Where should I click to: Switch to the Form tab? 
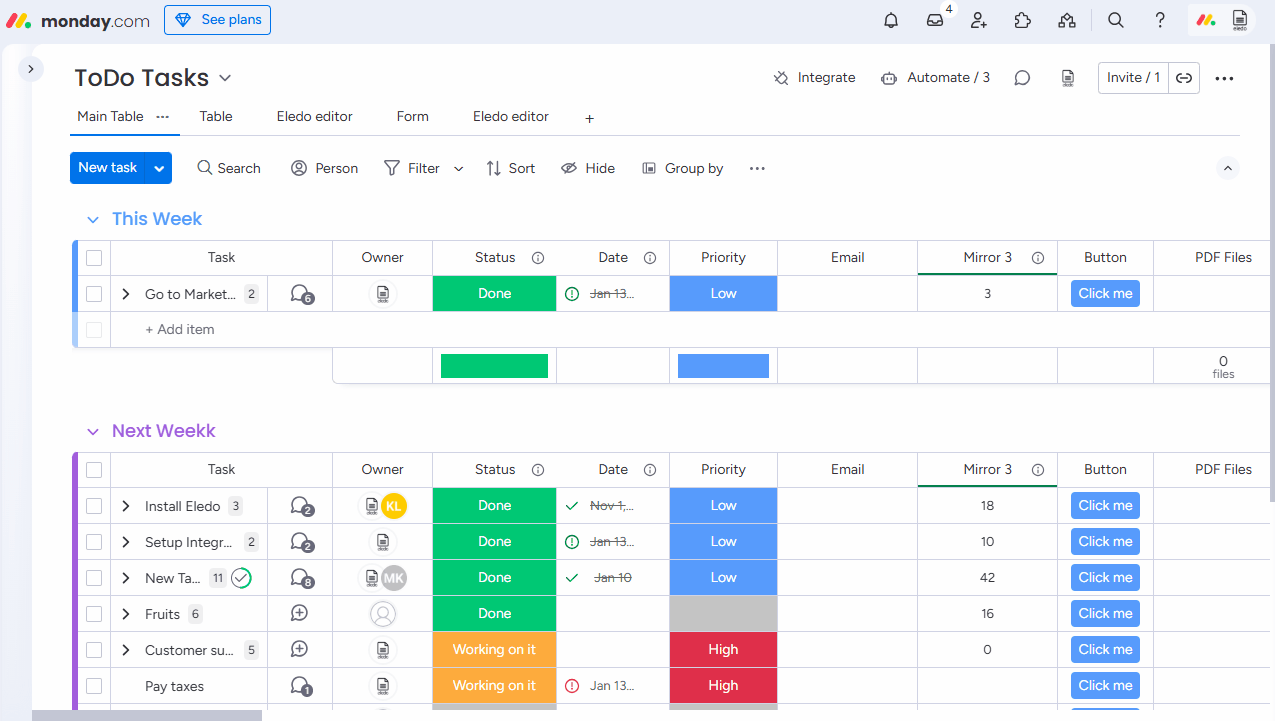pyautogui.click(x=412, y=117)
